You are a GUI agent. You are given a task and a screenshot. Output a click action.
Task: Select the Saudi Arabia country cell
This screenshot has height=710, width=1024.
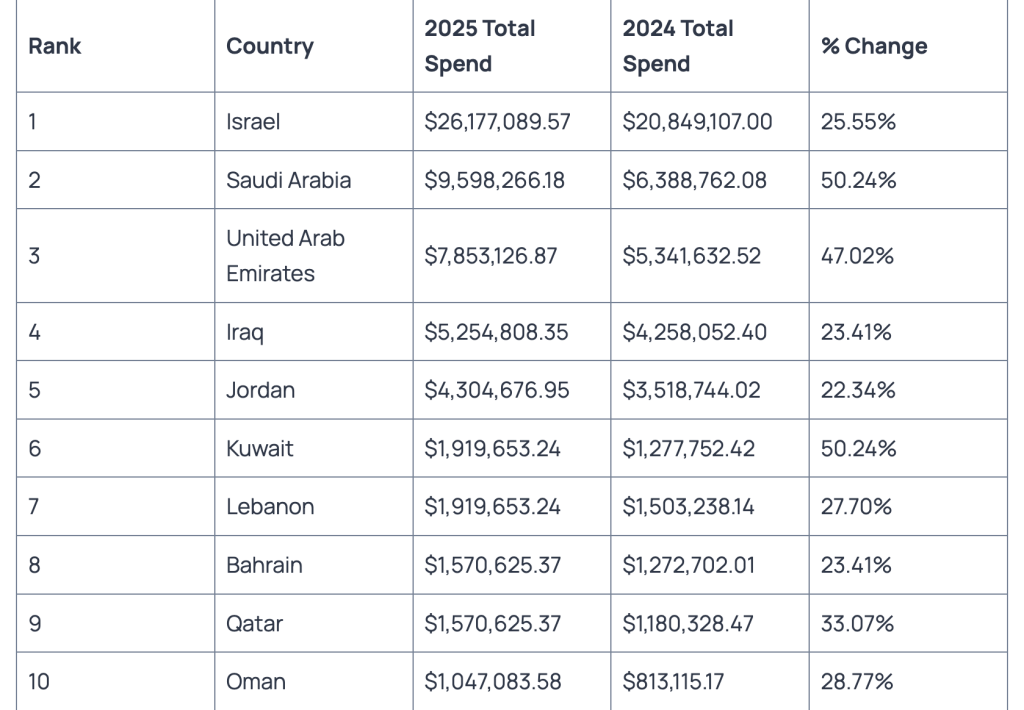[x=289, y=180]
